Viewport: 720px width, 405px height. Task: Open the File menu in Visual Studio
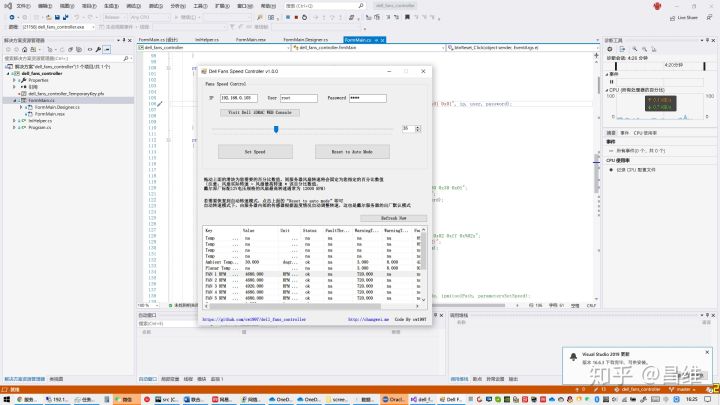coord(23,6)
